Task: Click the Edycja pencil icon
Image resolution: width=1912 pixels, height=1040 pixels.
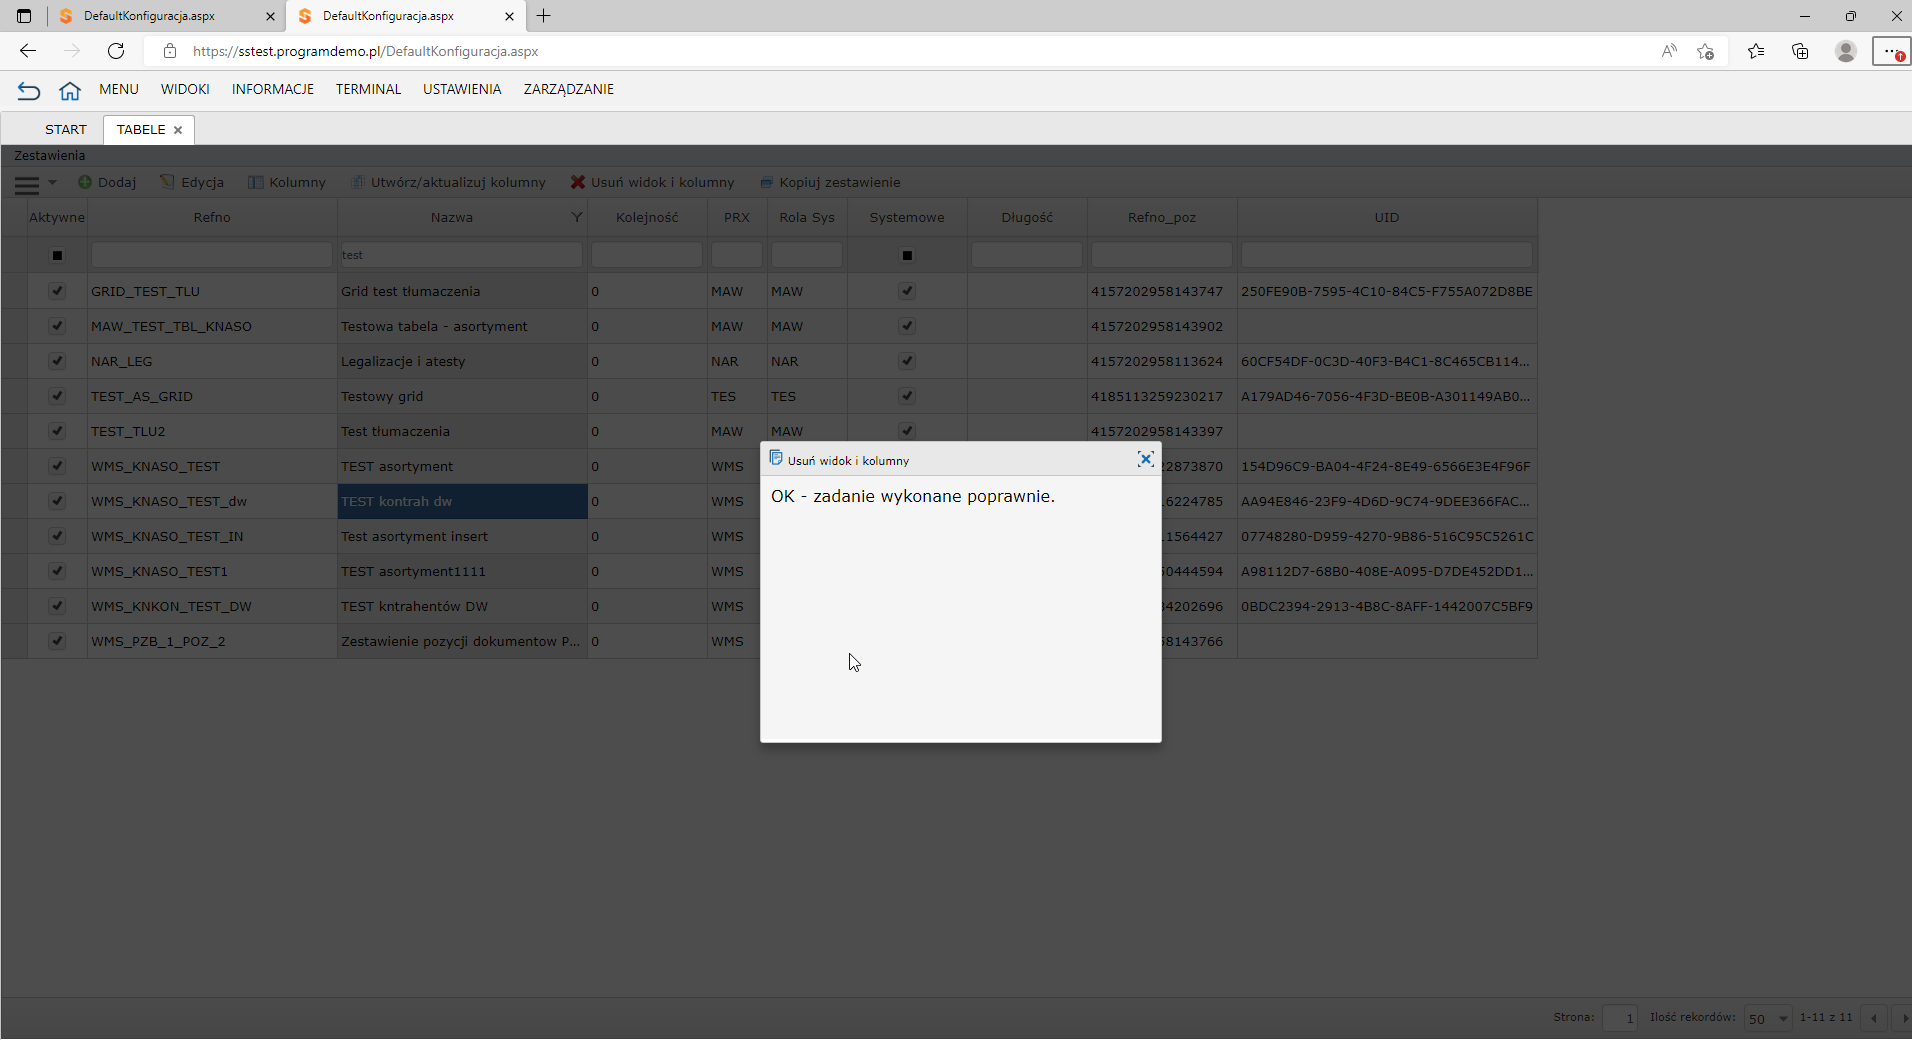Action: [167, 182]
